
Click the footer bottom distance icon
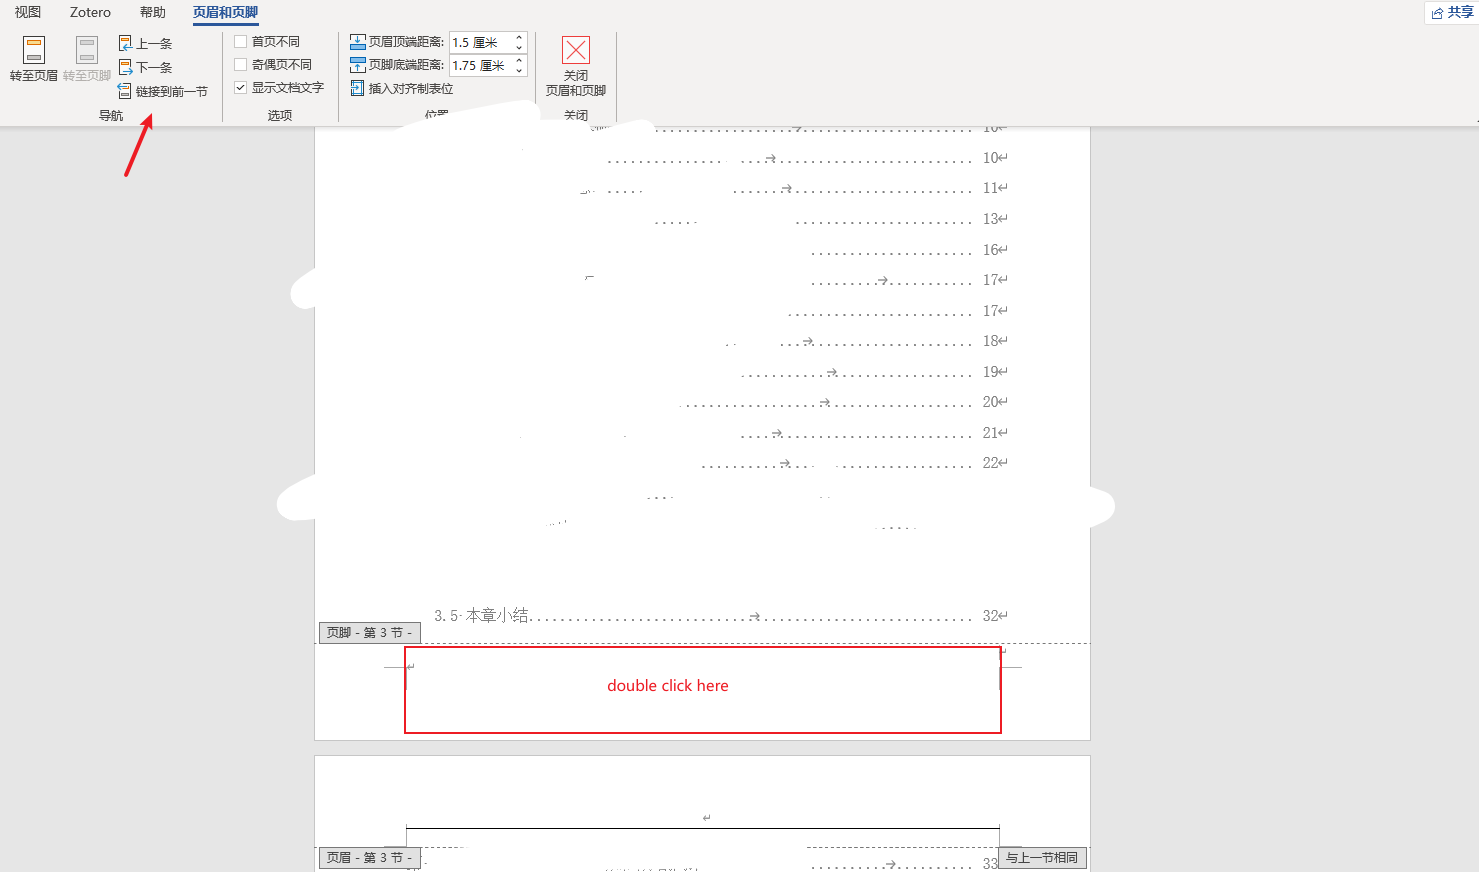click(358, 65)
